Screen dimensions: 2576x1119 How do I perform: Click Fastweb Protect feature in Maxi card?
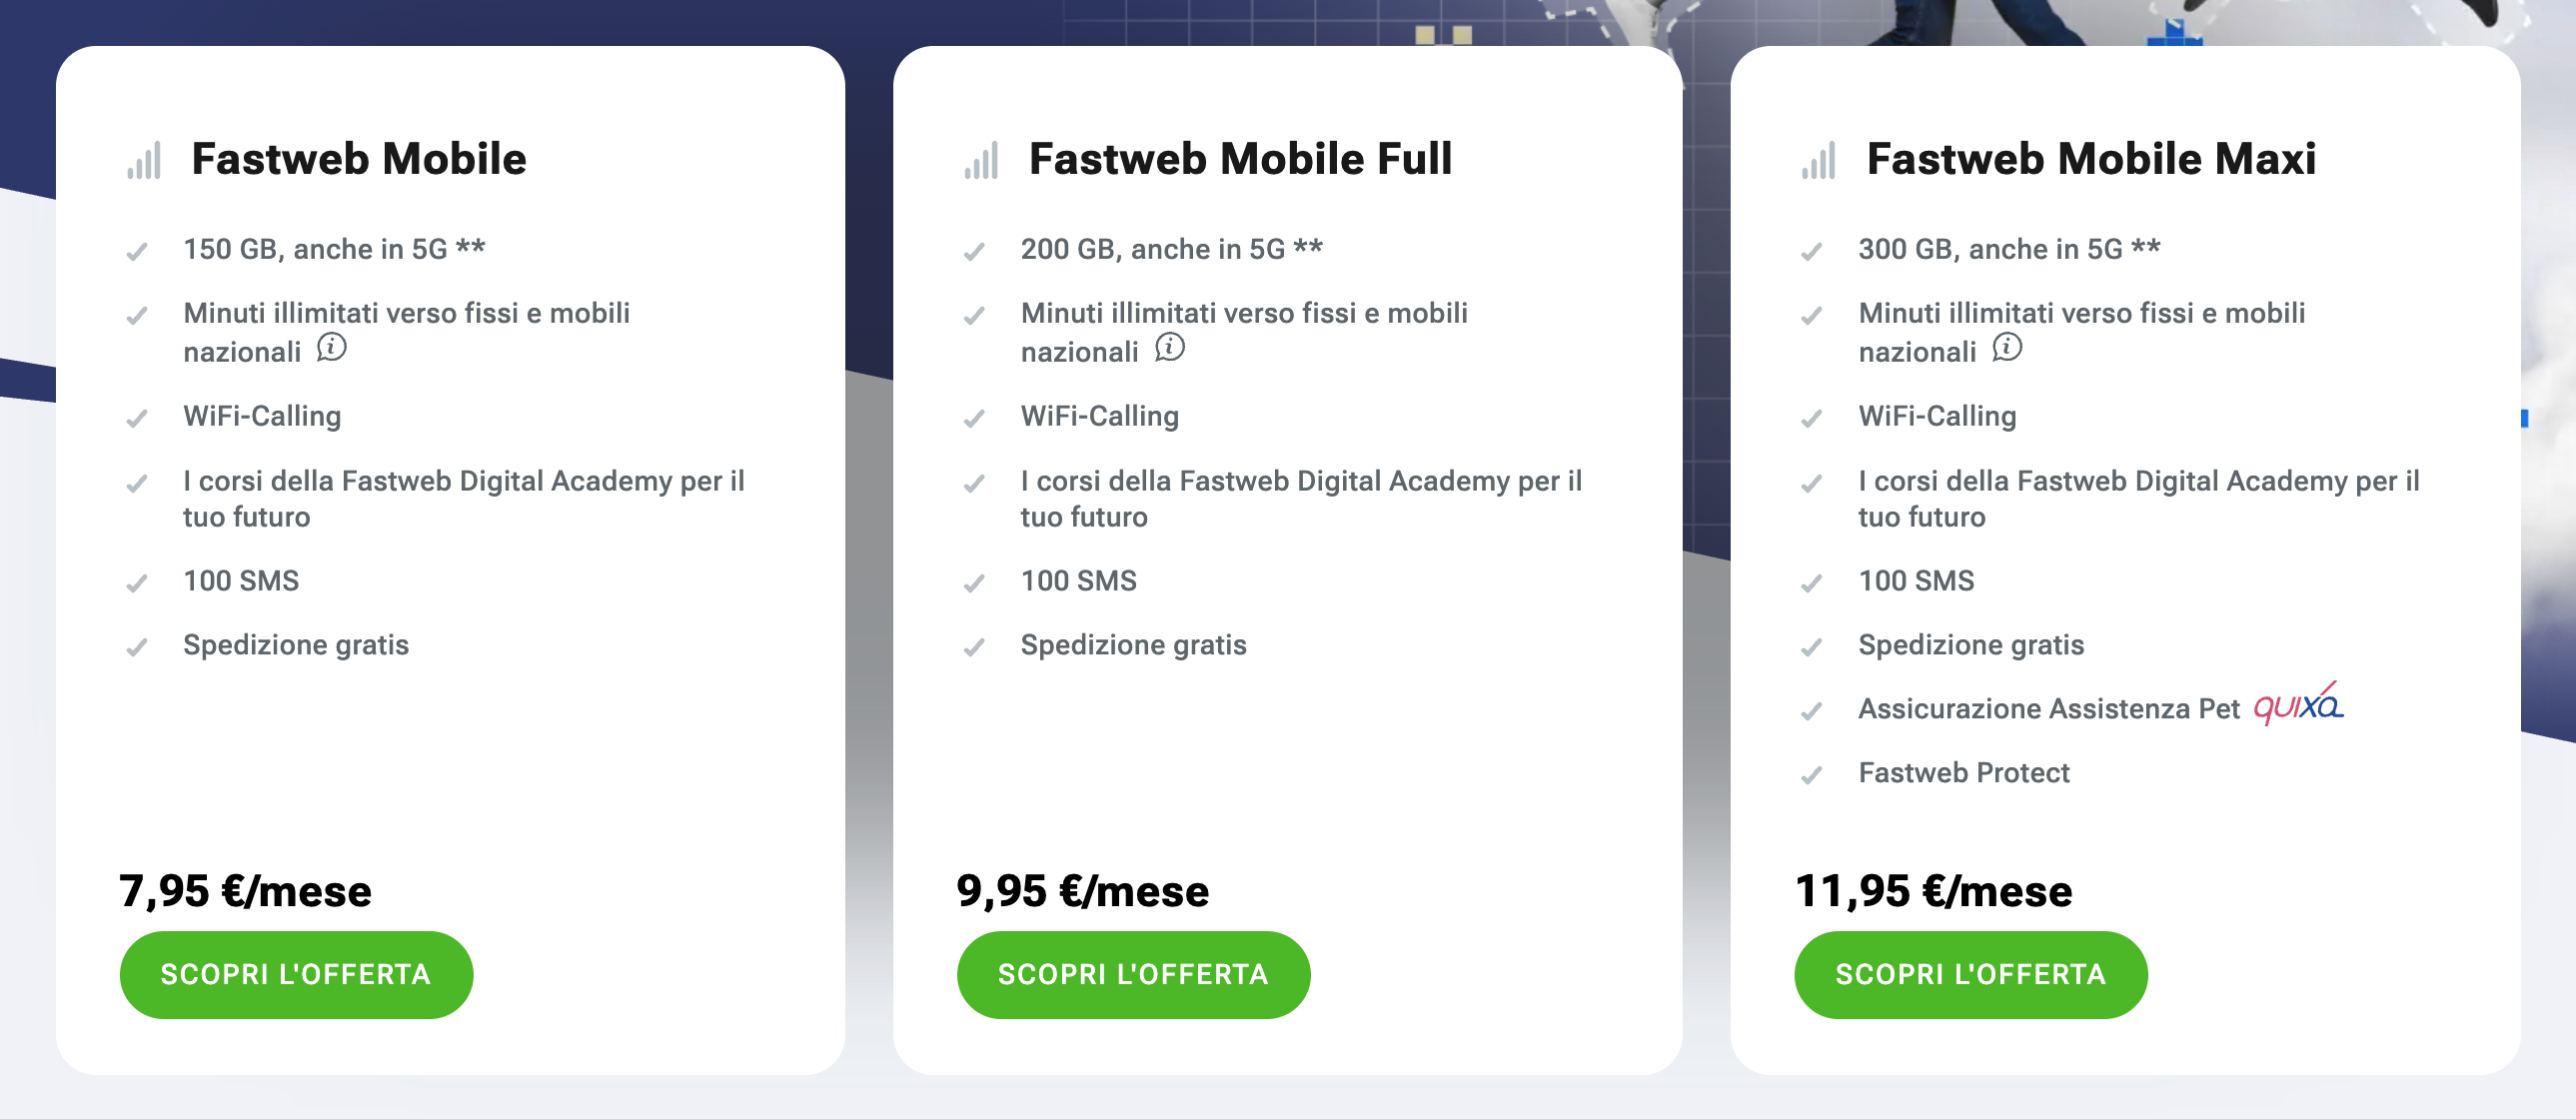click(1963, 773)
